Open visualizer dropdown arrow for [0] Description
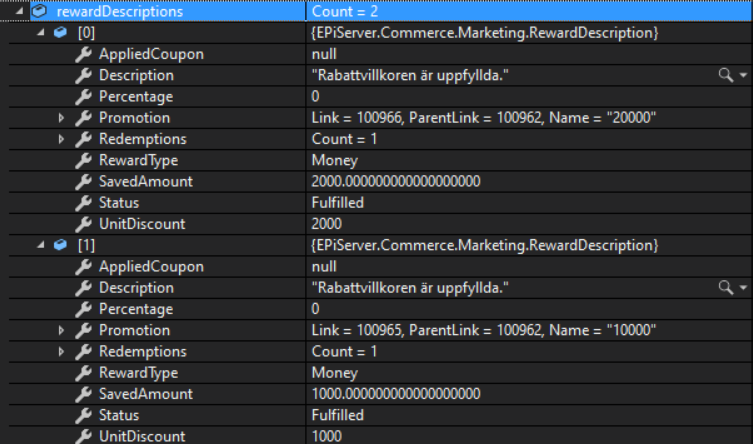 coord(743,76)
